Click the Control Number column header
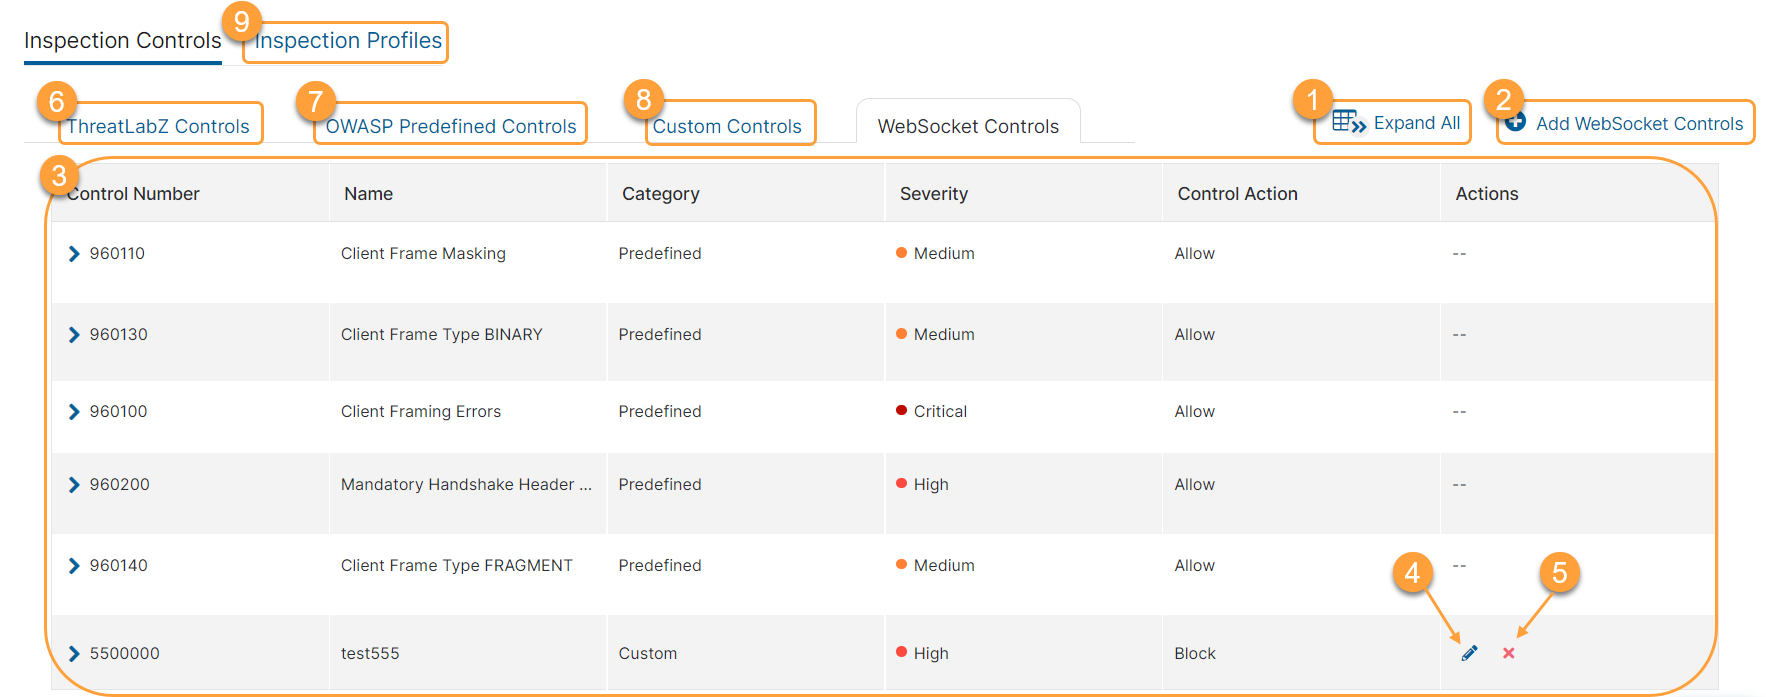The image size is (1766, 697). point(133,194)
